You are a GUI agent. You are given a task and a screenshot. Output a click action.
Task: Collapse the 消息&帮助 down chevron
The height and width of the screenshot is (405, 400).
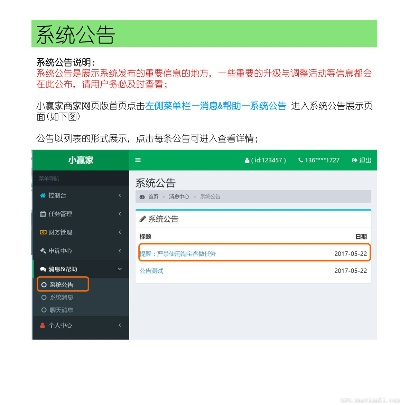pyautogui.click(x=120, y=269)
